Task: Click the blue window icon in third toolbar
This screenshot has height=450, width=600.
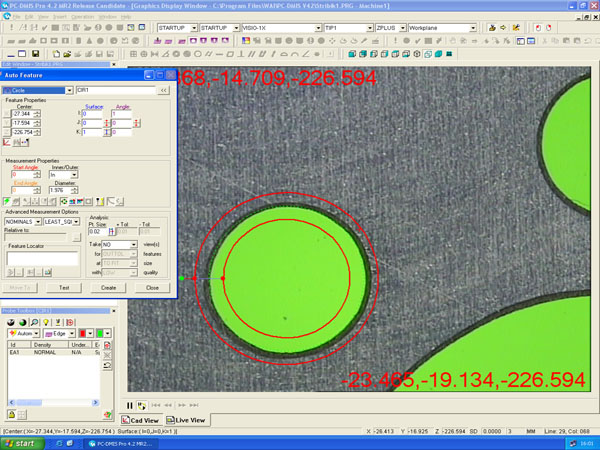Action: (22, 54)
